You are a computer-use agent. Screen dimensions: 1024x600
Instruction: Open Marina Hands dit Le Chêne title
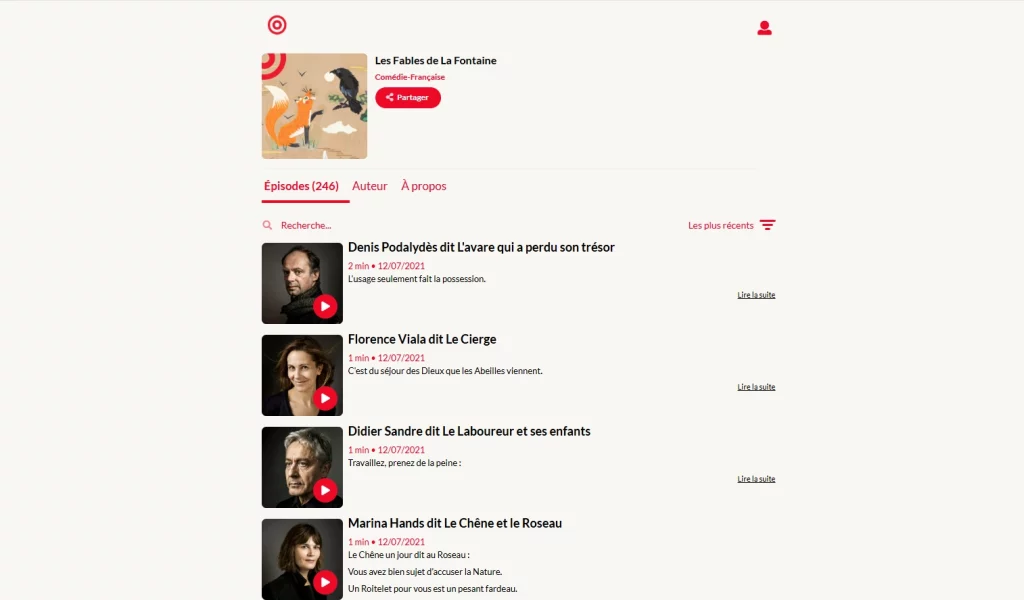455,523
